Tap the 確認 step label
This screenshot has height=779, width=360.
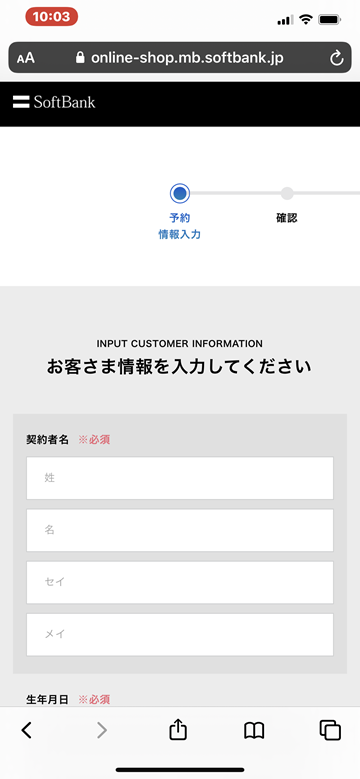tap(287, 218)
